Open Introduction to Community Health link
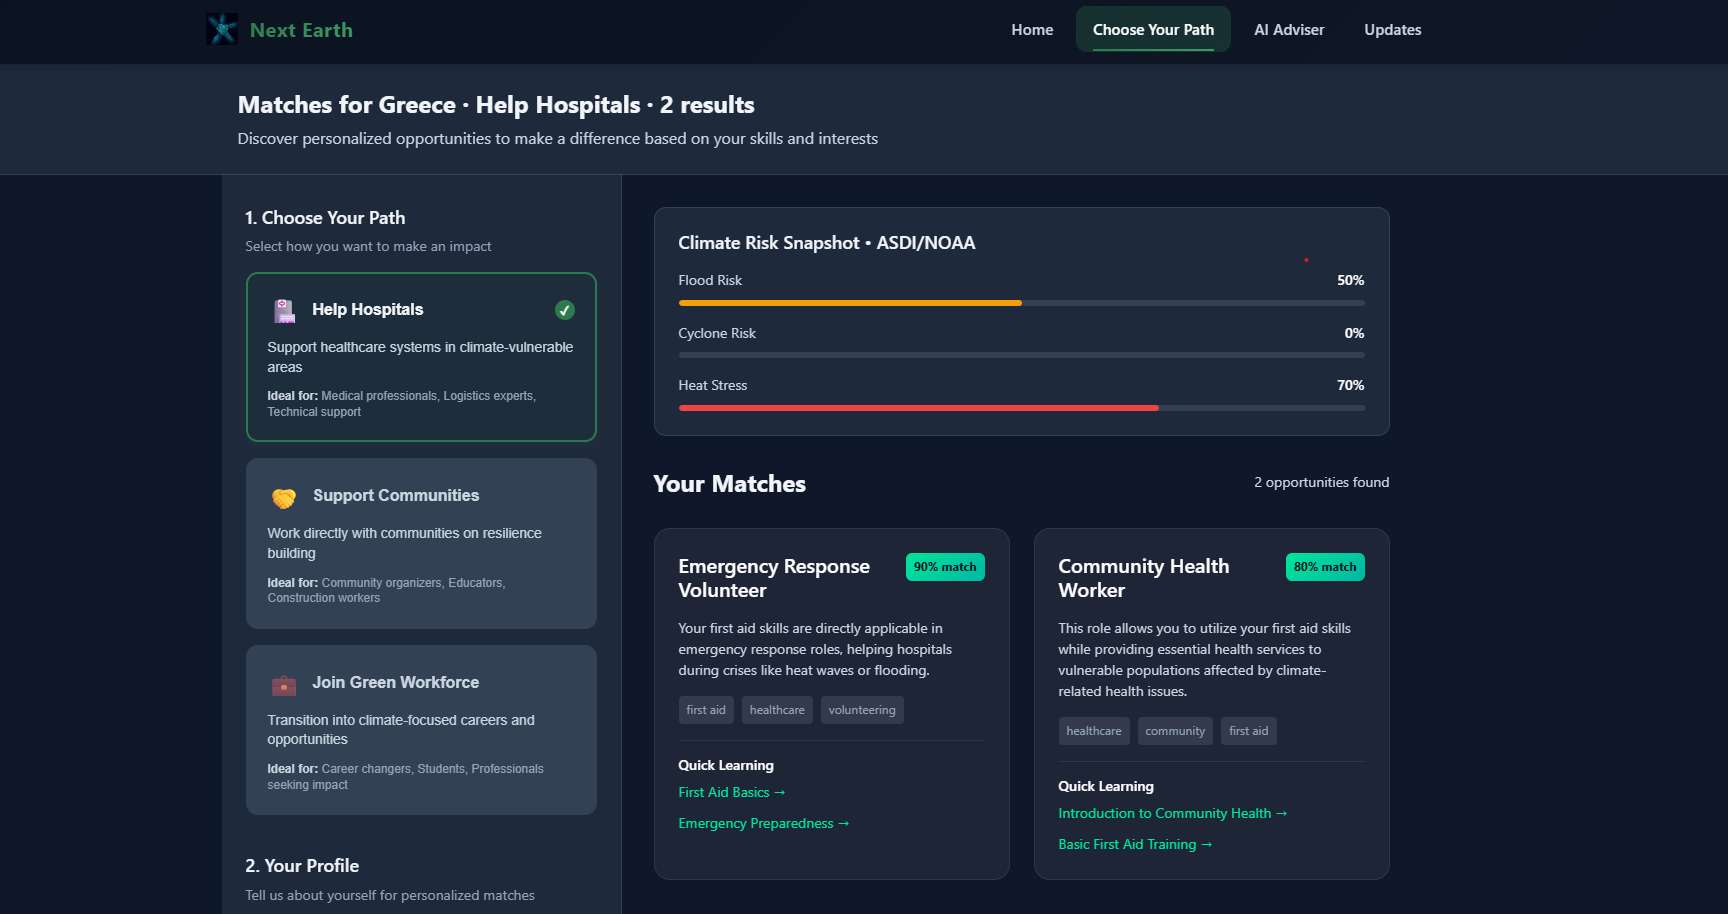 point(1173,813)
